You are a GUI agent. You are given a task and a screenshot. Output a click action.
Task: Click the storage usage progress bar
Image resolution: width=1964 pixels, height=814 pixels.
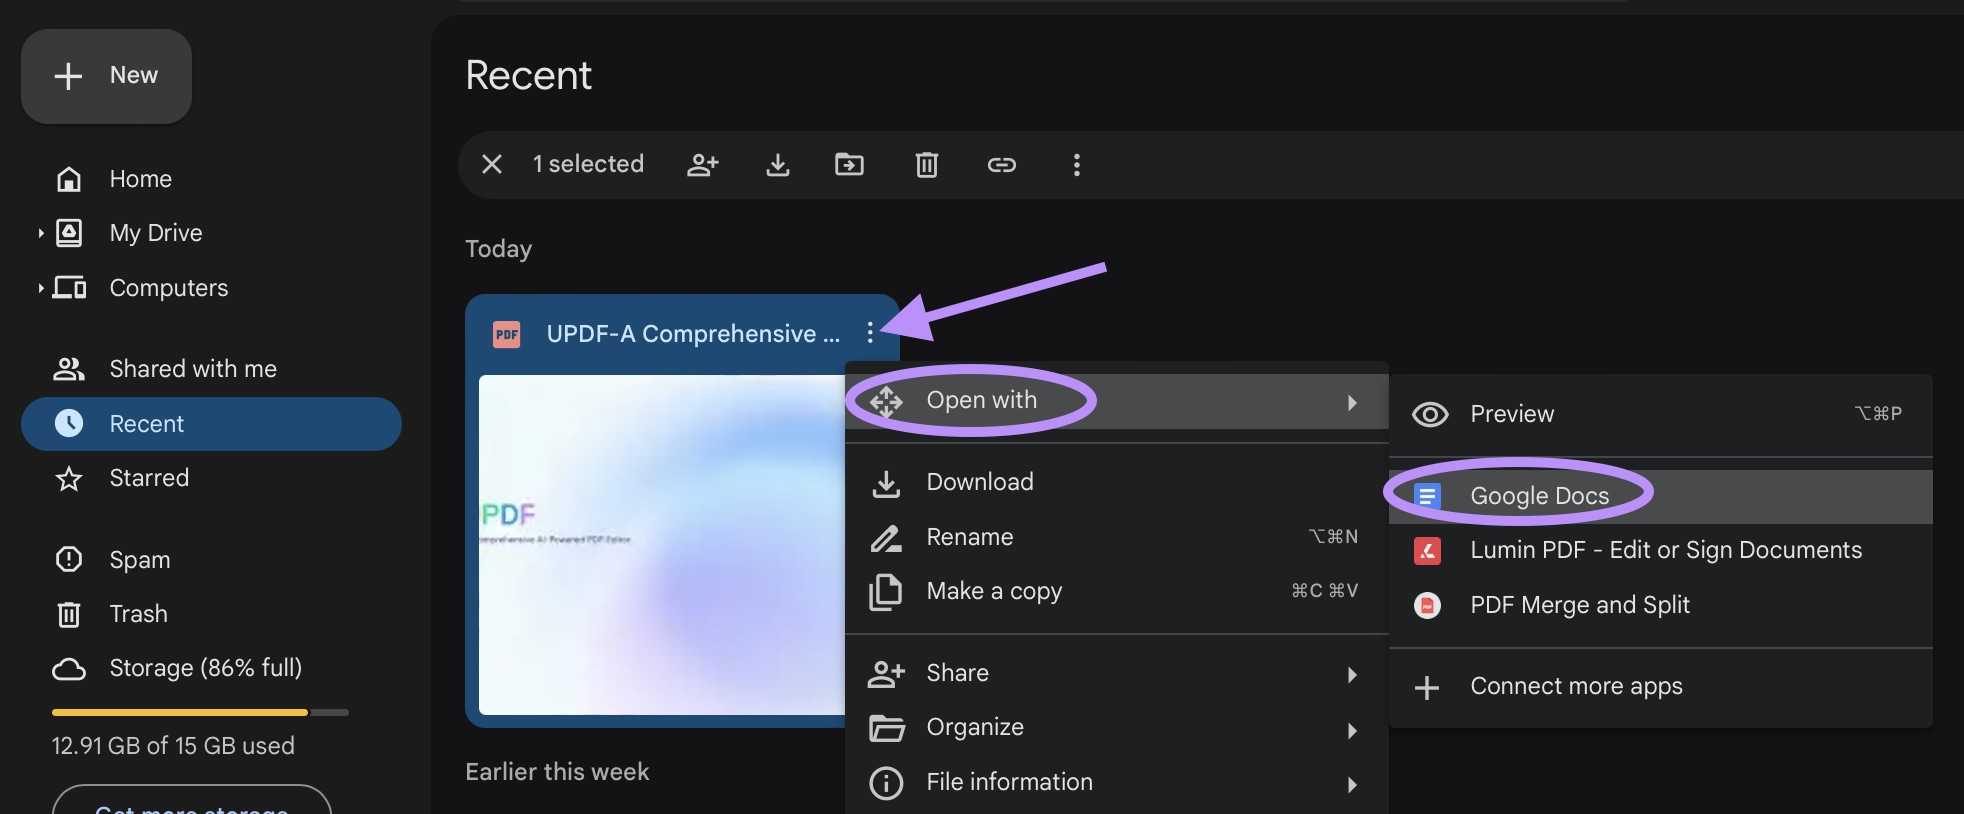(200, 712)
